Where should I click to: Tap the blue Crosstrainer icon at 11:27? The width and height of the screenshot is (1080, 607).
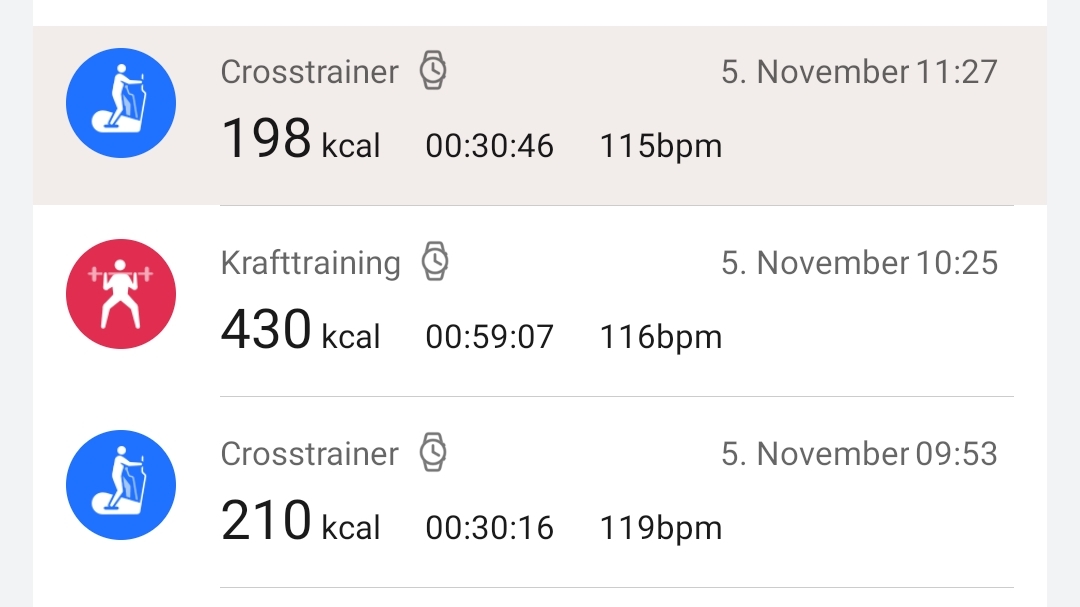121,103
